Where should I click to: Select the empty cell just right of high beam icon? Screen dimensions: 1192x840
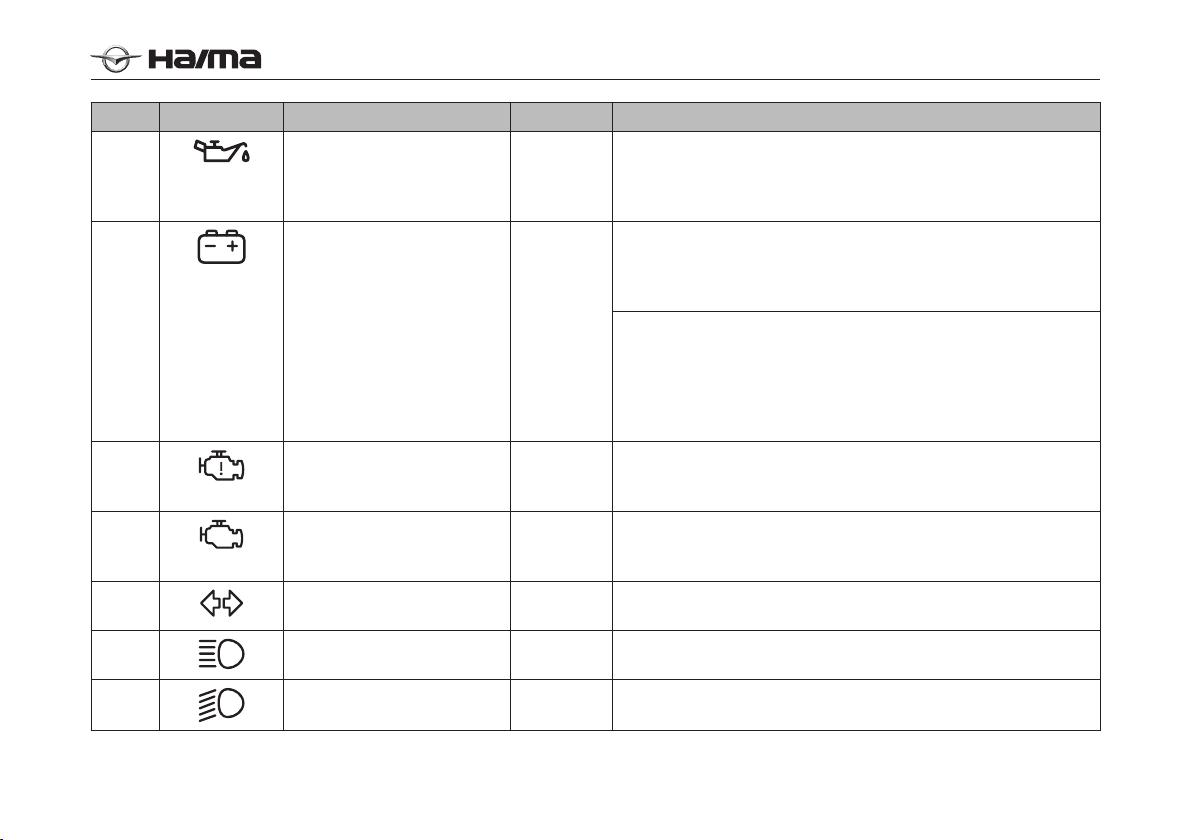[397, 655]
